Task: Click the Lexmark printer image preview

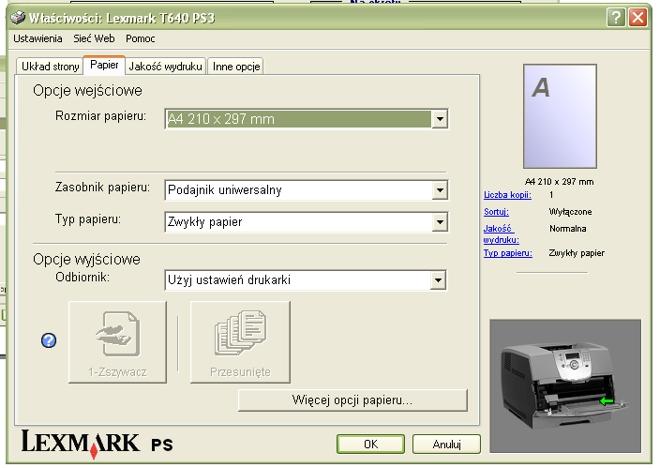Action: click(x=565, y=386)
